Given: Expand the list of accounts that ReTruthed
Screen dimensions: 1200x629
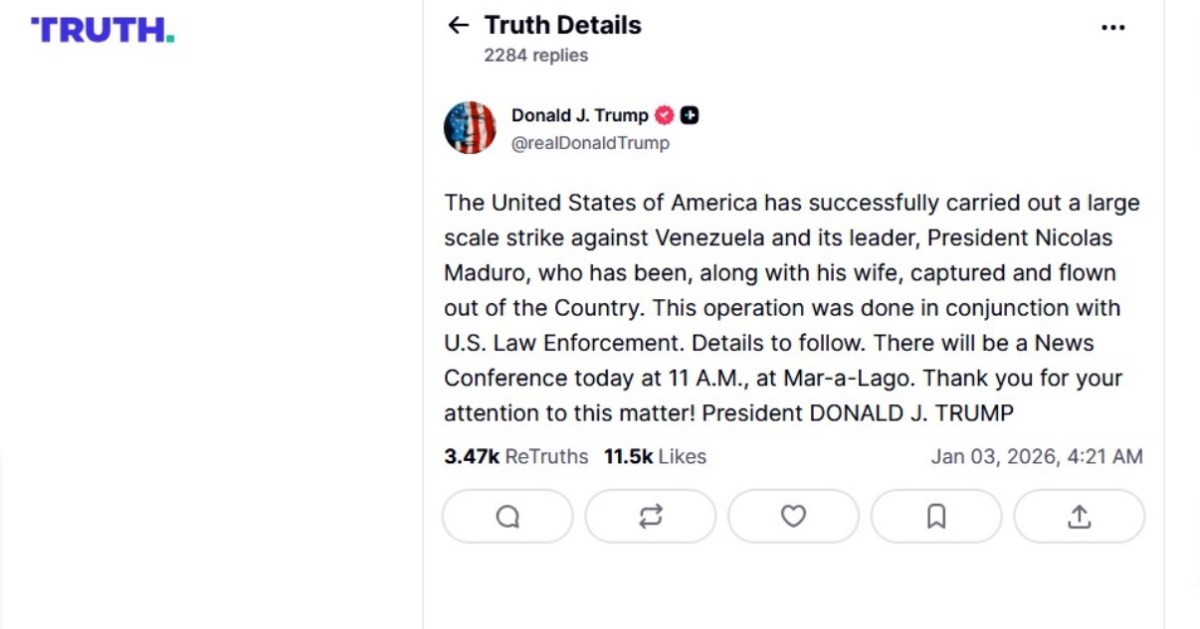Looking at the screenshot, I should pyautogui.click(x=515, y=456).
